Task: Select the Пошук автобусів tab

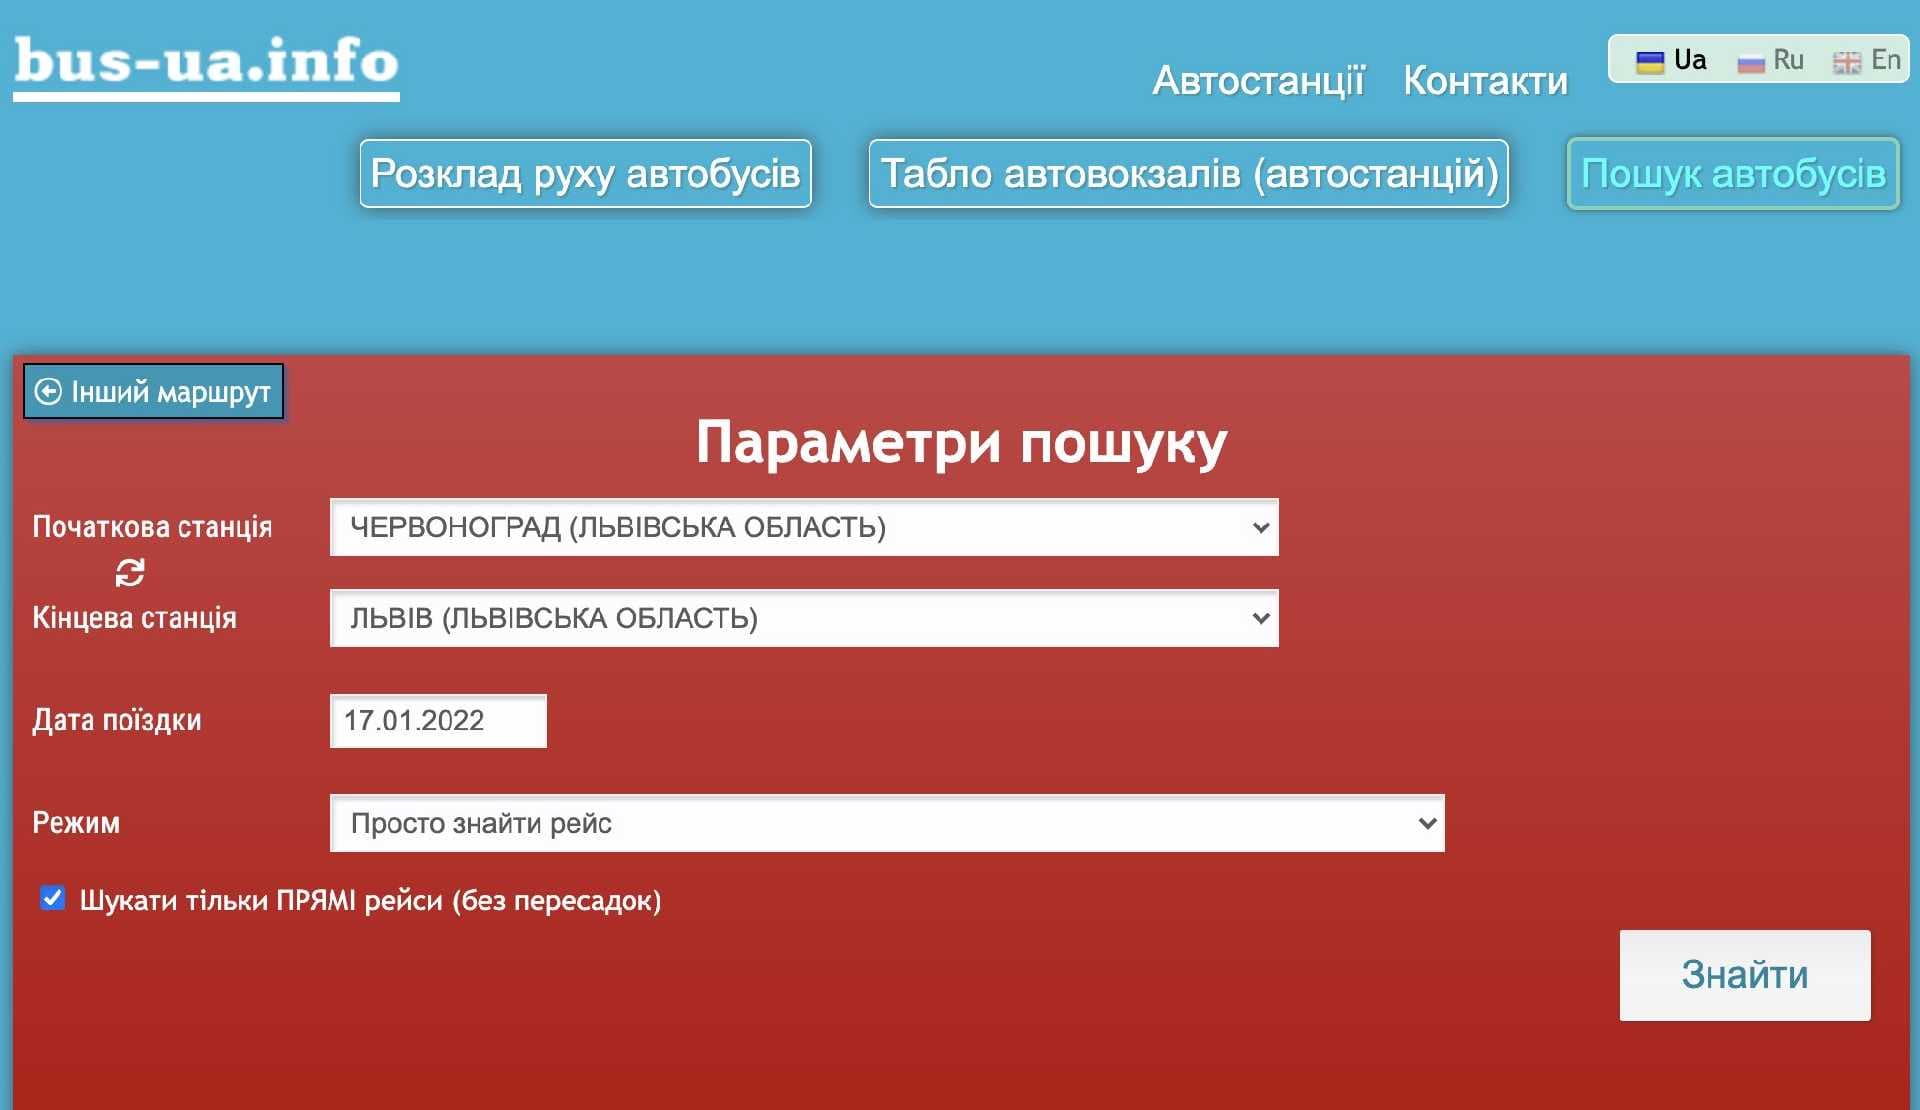Action: pos(1732,174)
